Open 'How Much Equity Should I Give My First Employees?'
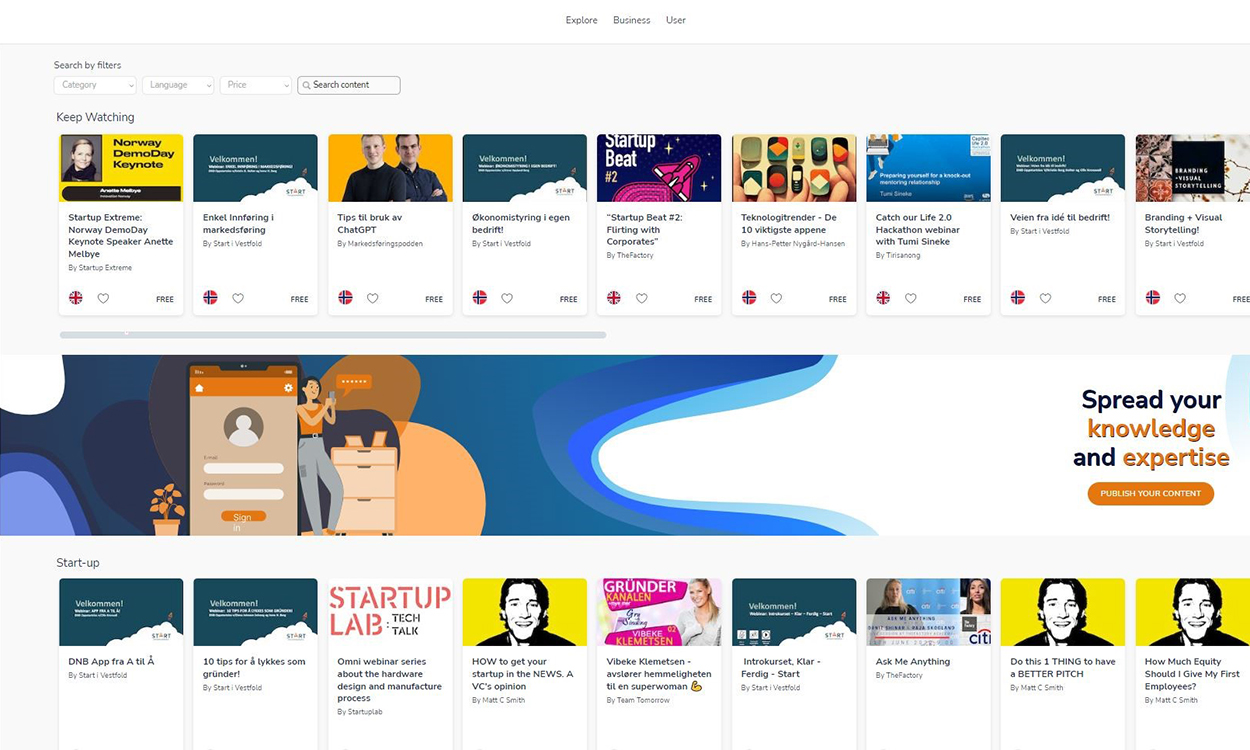 click(1192, 674)
